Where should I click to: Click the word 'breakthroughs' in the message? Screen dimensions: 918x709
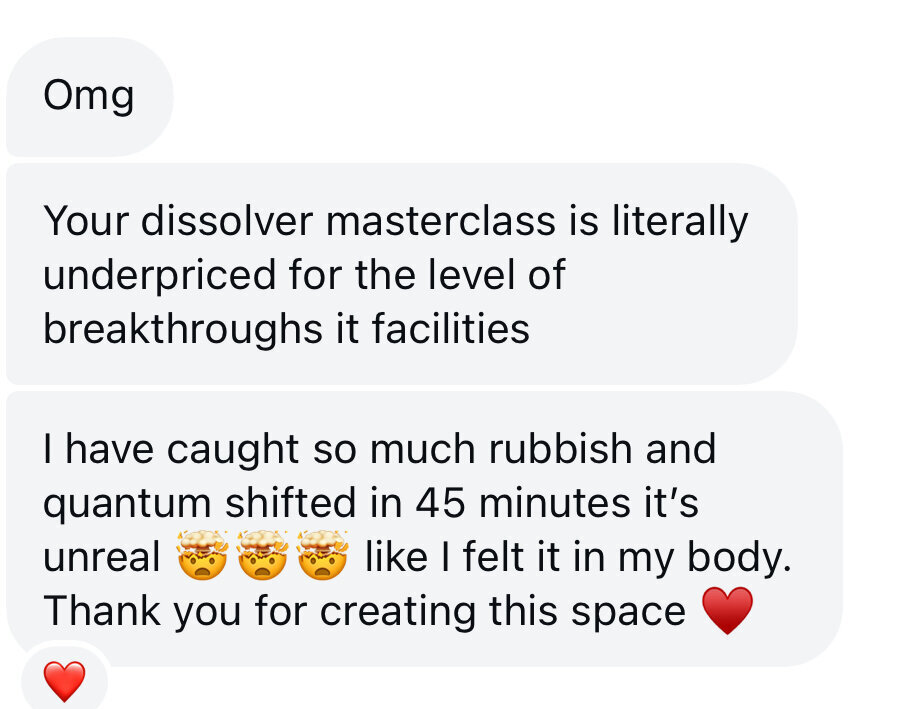coord(183,329)
